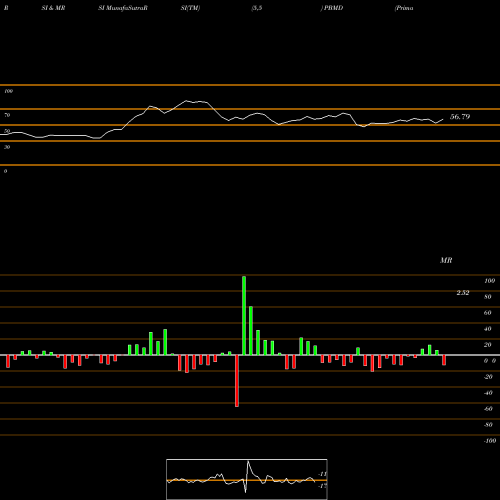Click the 'MR' panel title

click(446, 260)
